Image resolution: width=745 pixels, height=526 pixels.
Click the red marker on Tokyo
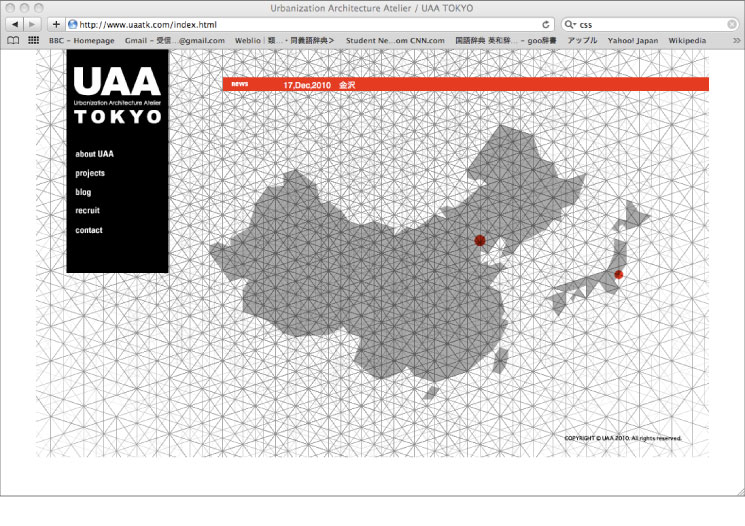tap(618, 274)
